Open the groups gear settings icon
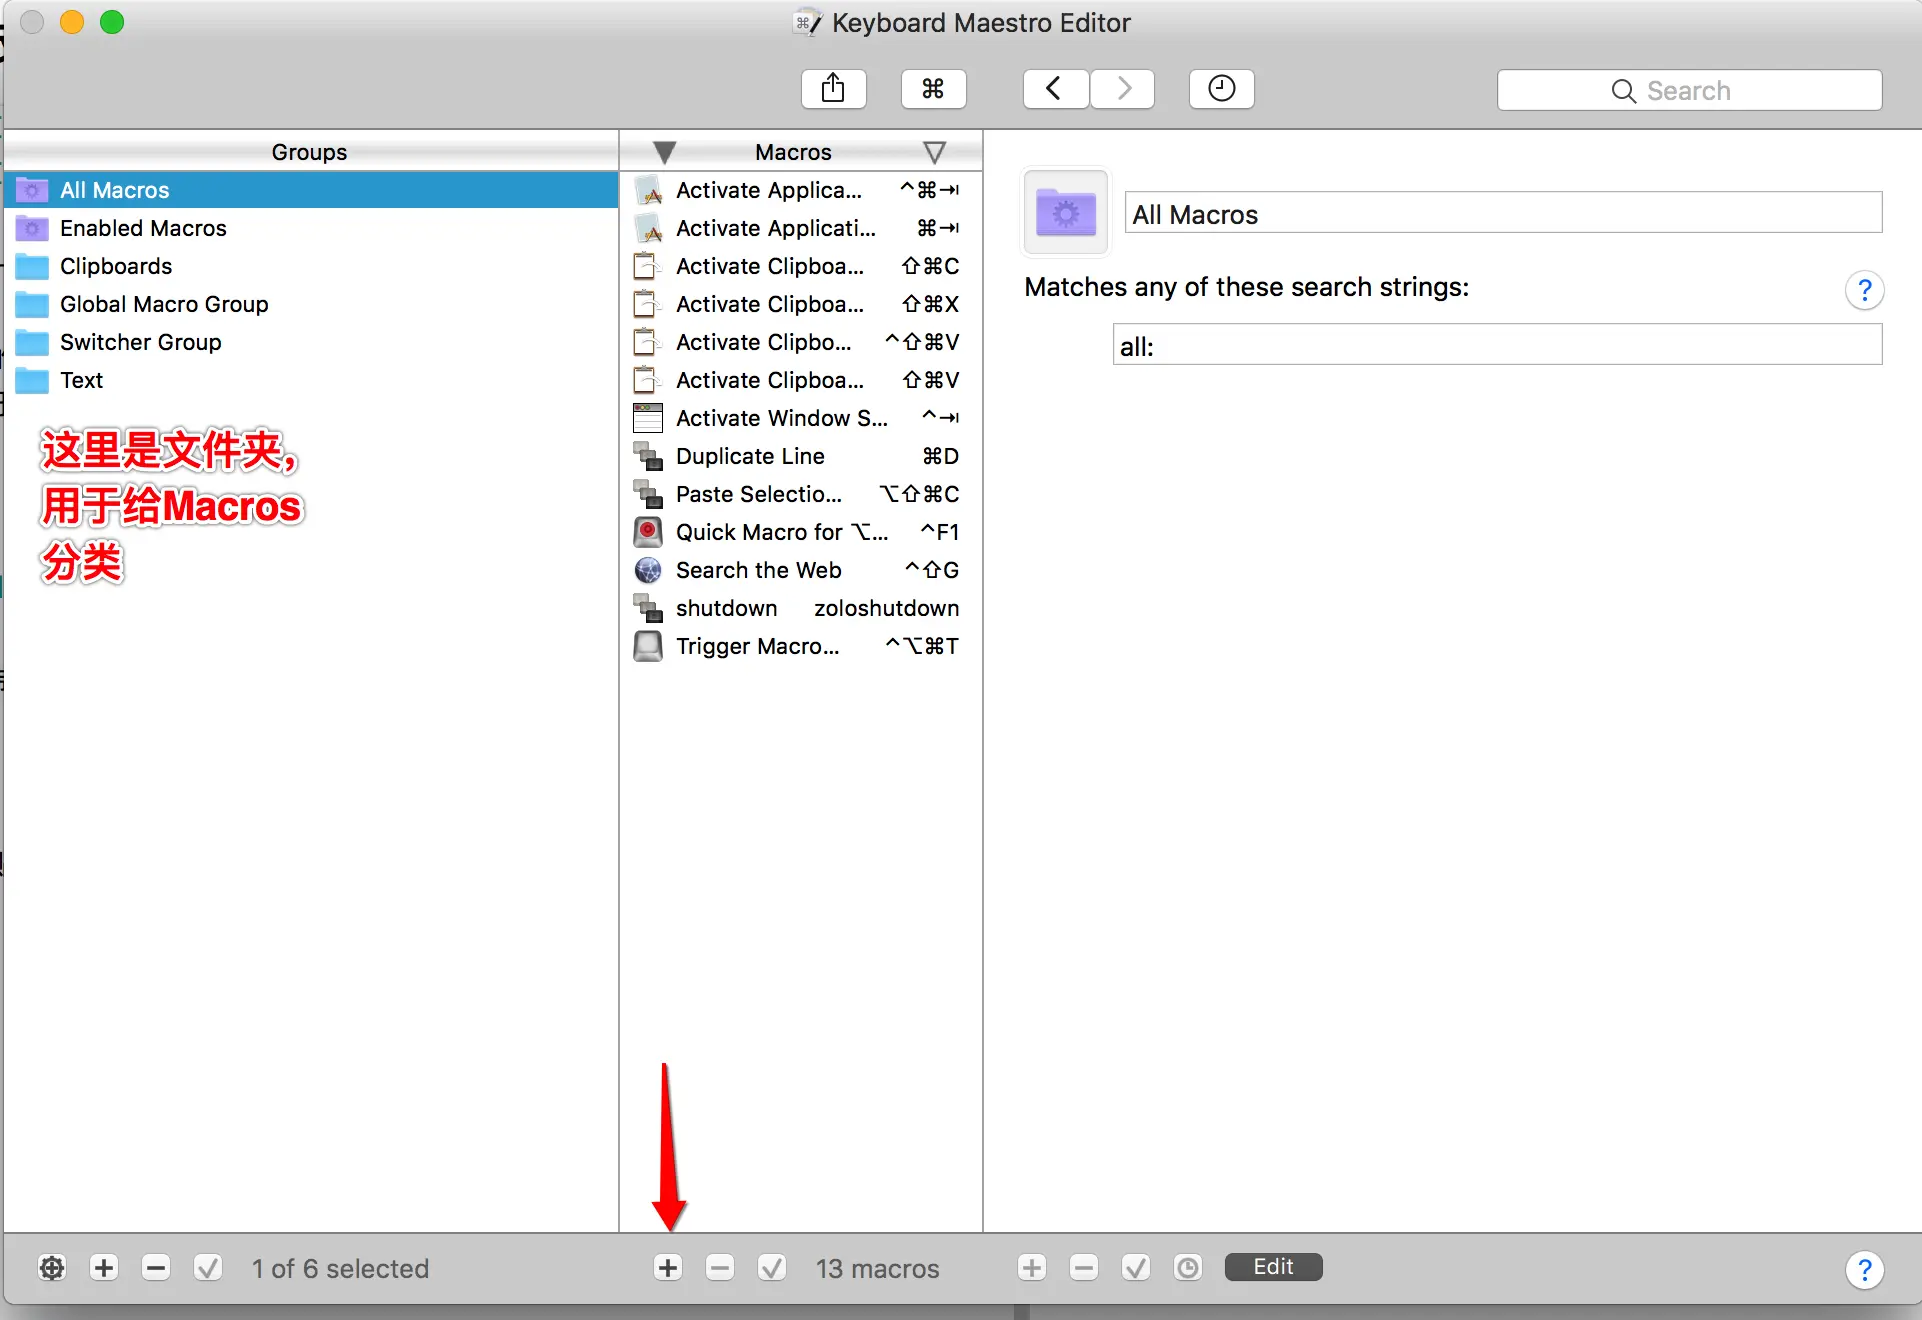 (x=52, y=1268)
